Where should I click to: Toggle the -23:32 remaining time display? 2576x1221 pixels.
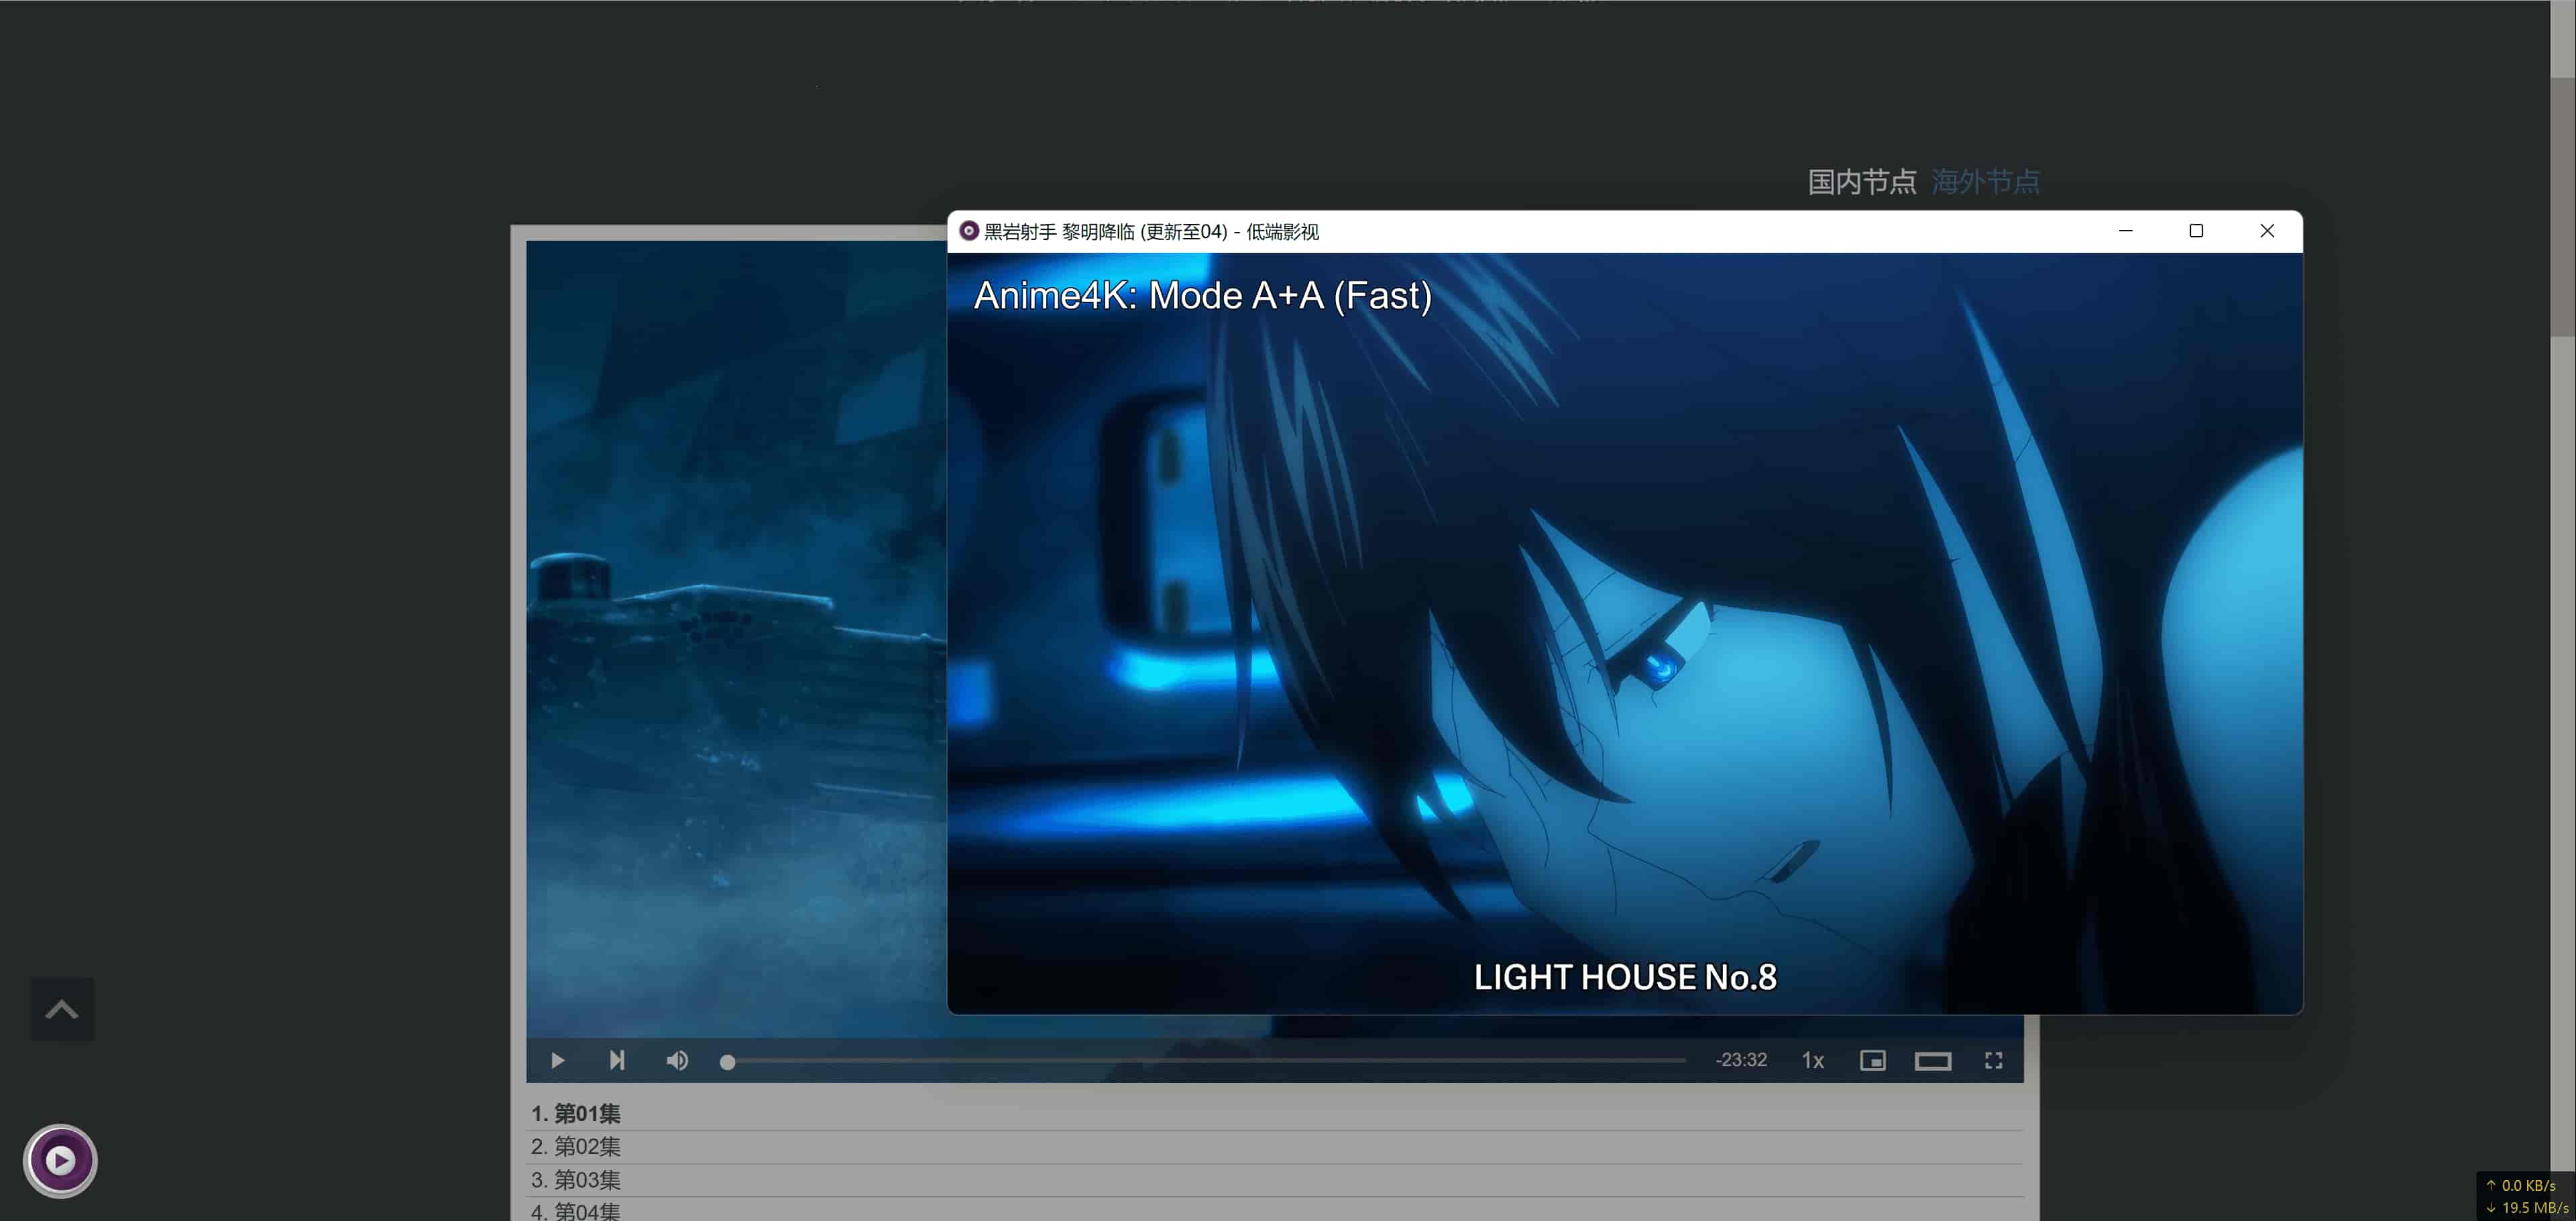[1741, 1060]
